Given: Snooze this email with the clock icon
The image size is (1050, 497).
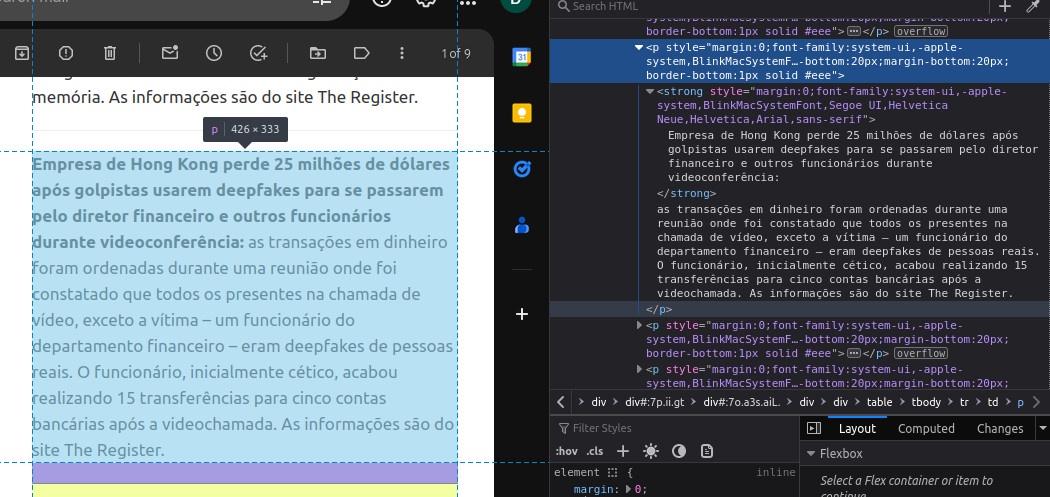Looking at the screenshot, I should [214, 53].
